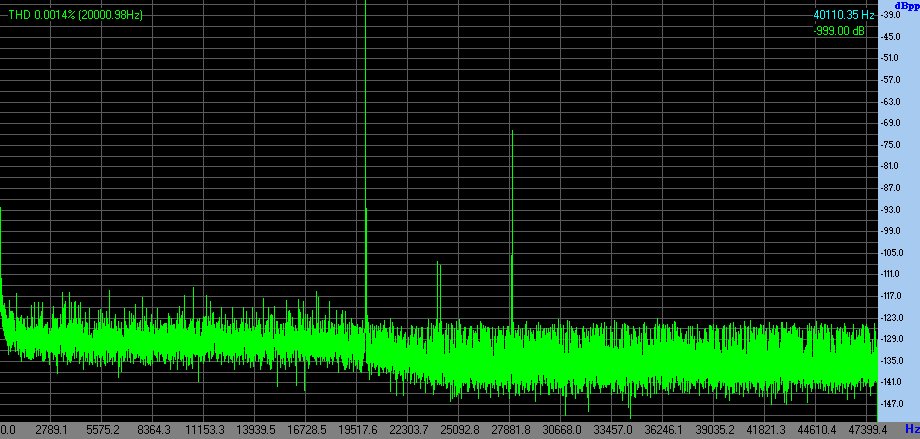Click the 27881.8 frequency axis label
920x439 pixels.
tap(511, 430)
